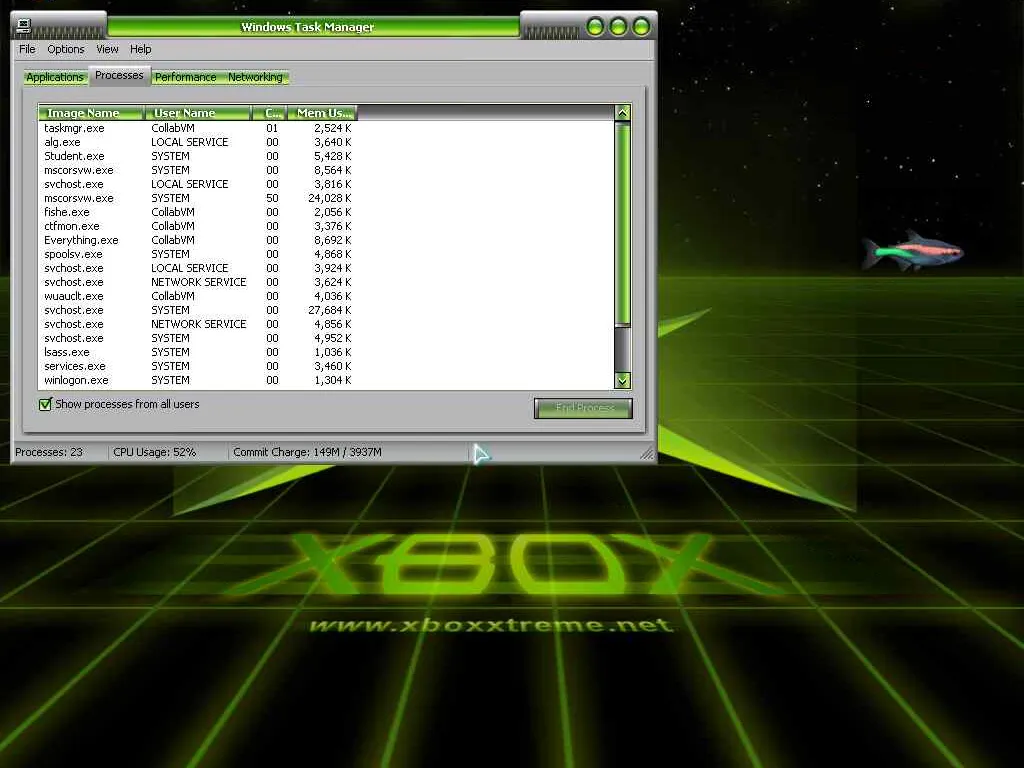This screenshot has width=1024, height=768.
Task: Sort by CPU column header
Action: pyautogui.click(x=270, y=113)
